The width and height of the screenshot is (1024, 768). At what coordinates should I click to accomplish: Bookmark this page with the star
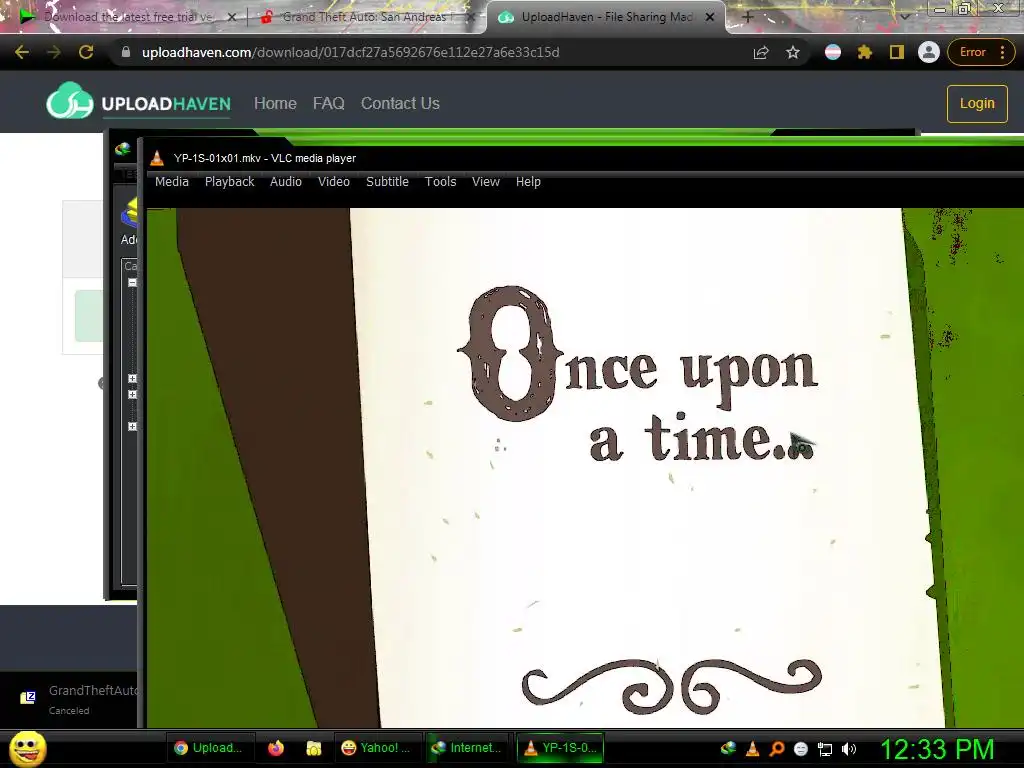coord(793,52)
